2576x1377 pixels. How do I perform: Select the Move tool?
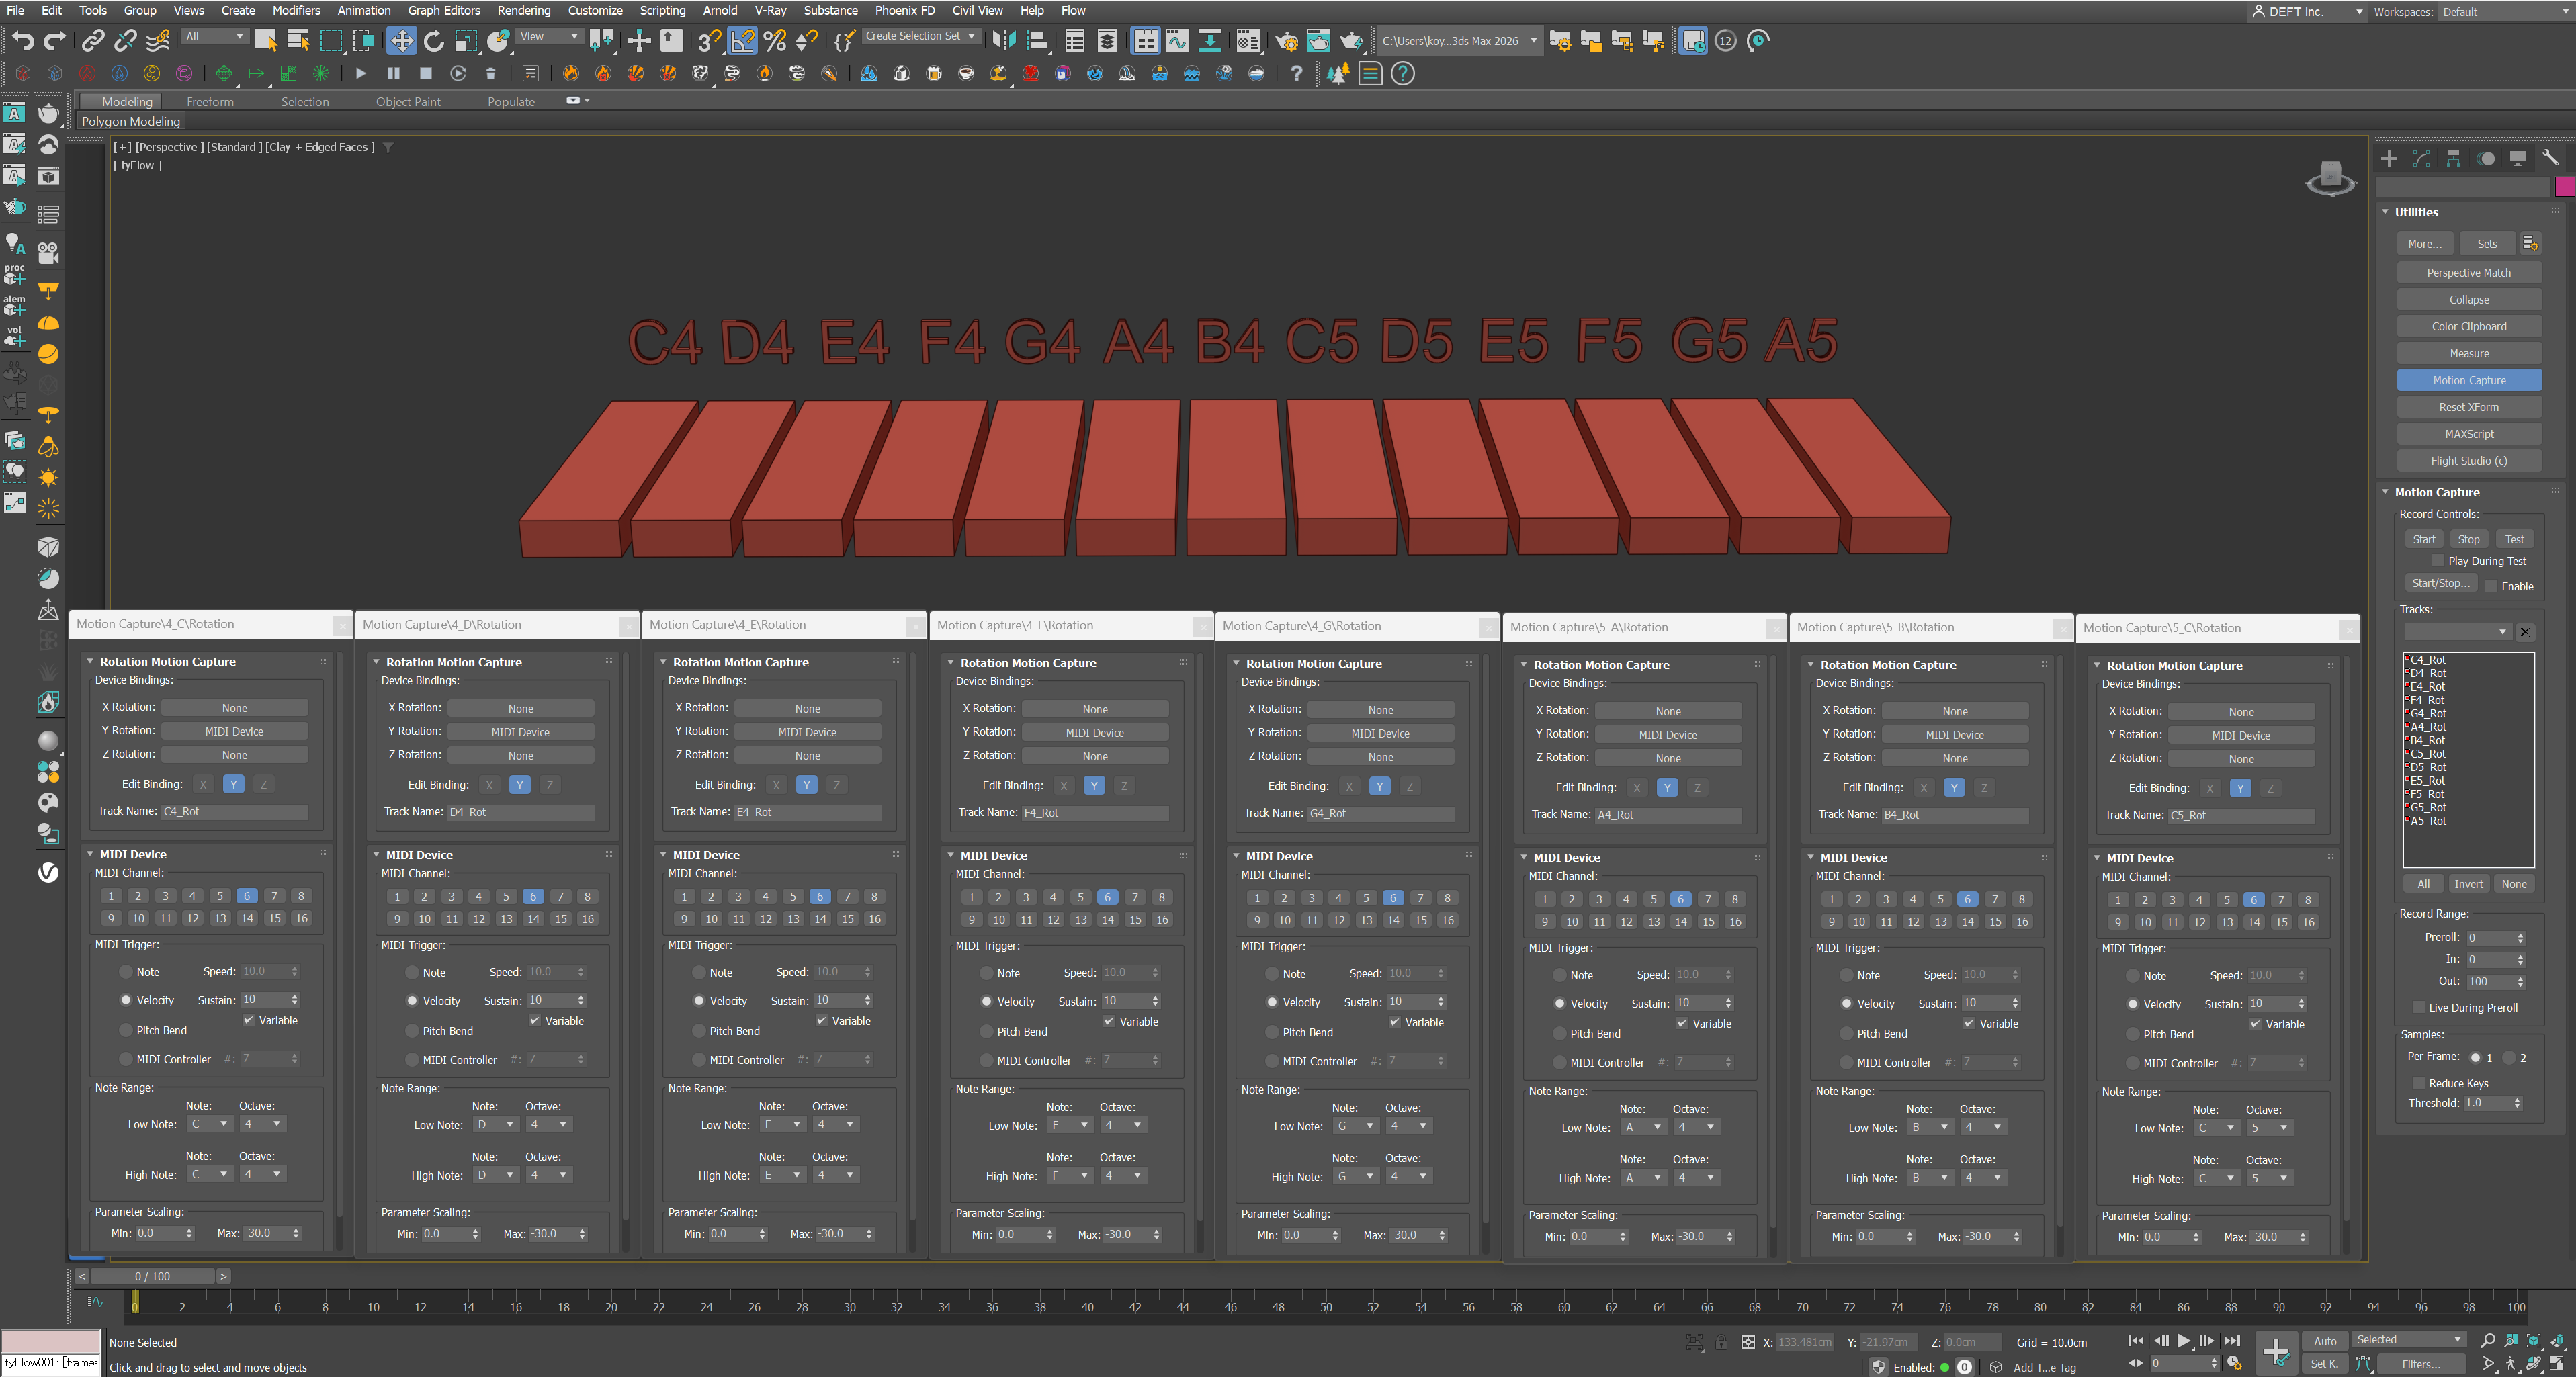pyautogui.click(x=401, y=41)
